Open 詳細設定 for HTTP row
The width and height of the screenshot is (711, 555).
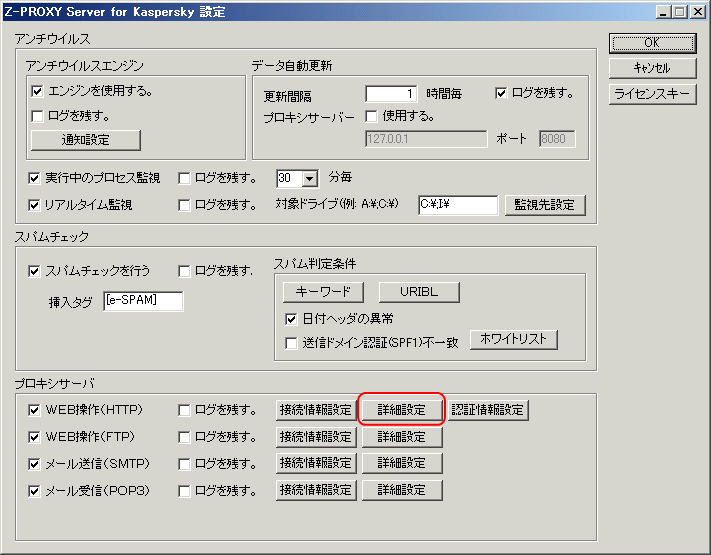pyautogui.click(x=402, y=410)
